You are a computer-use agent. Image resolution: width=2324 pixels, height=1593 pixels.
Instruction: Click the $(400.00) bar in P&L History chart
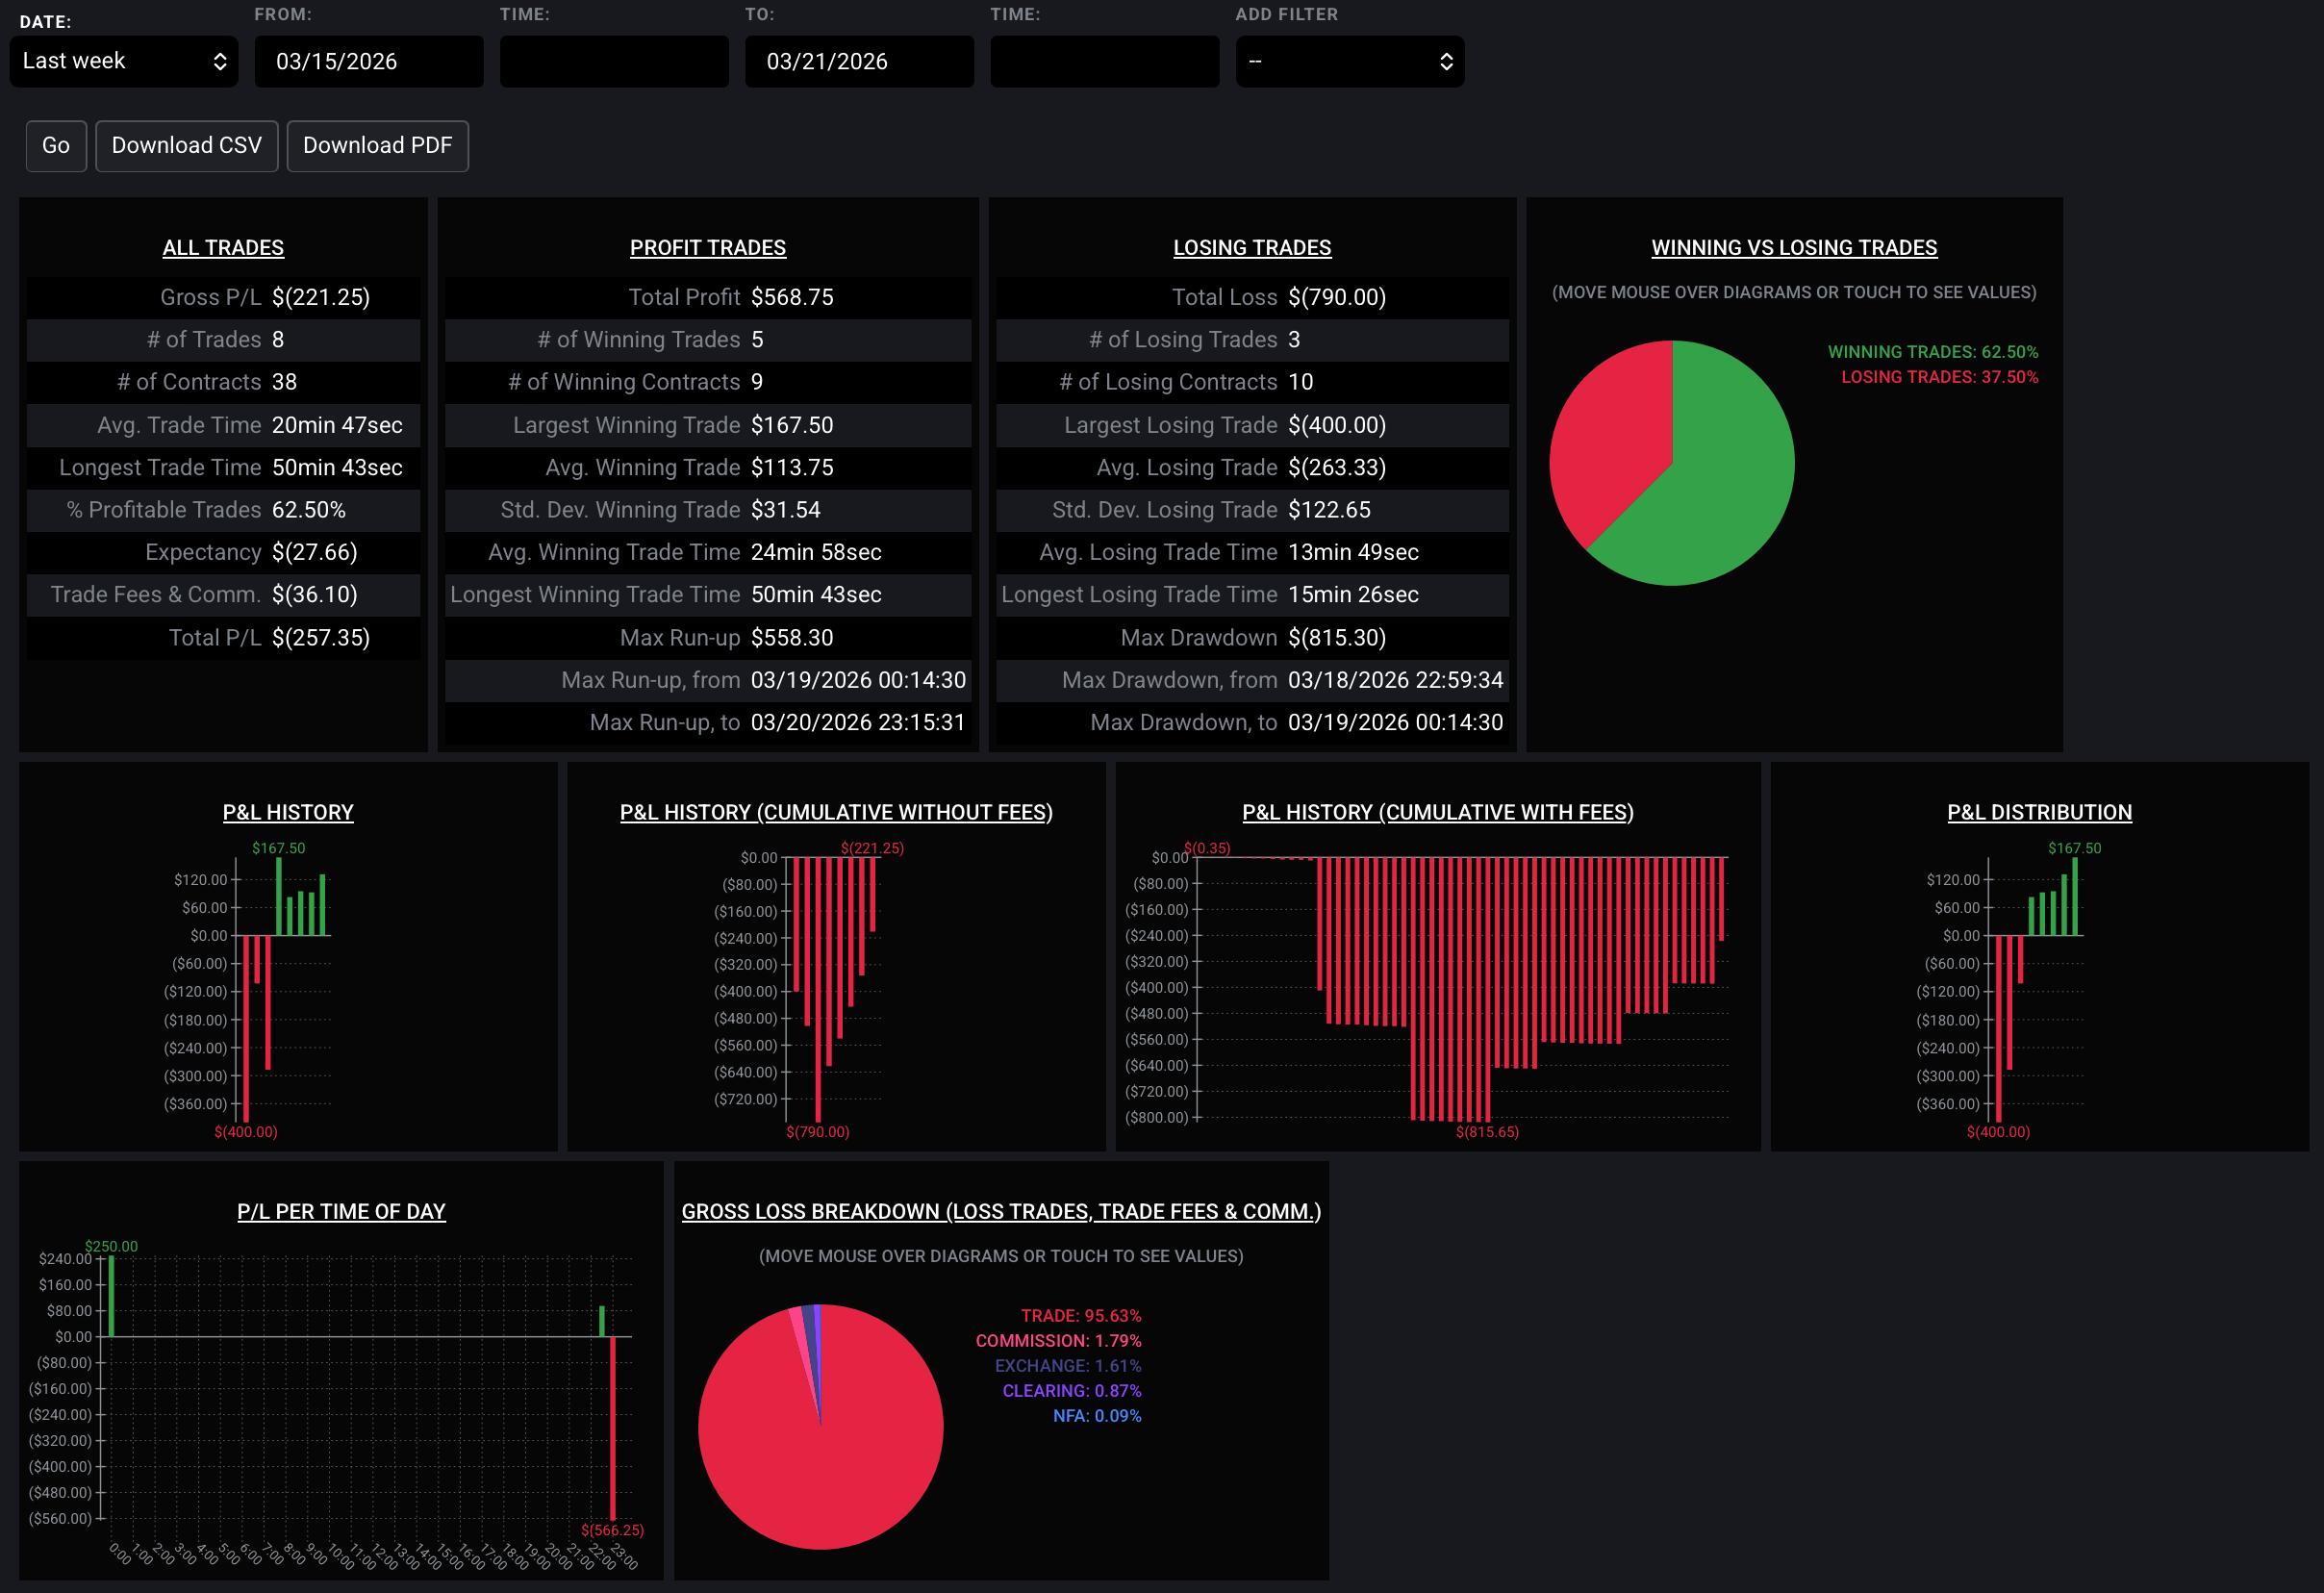click(246, 1030)
